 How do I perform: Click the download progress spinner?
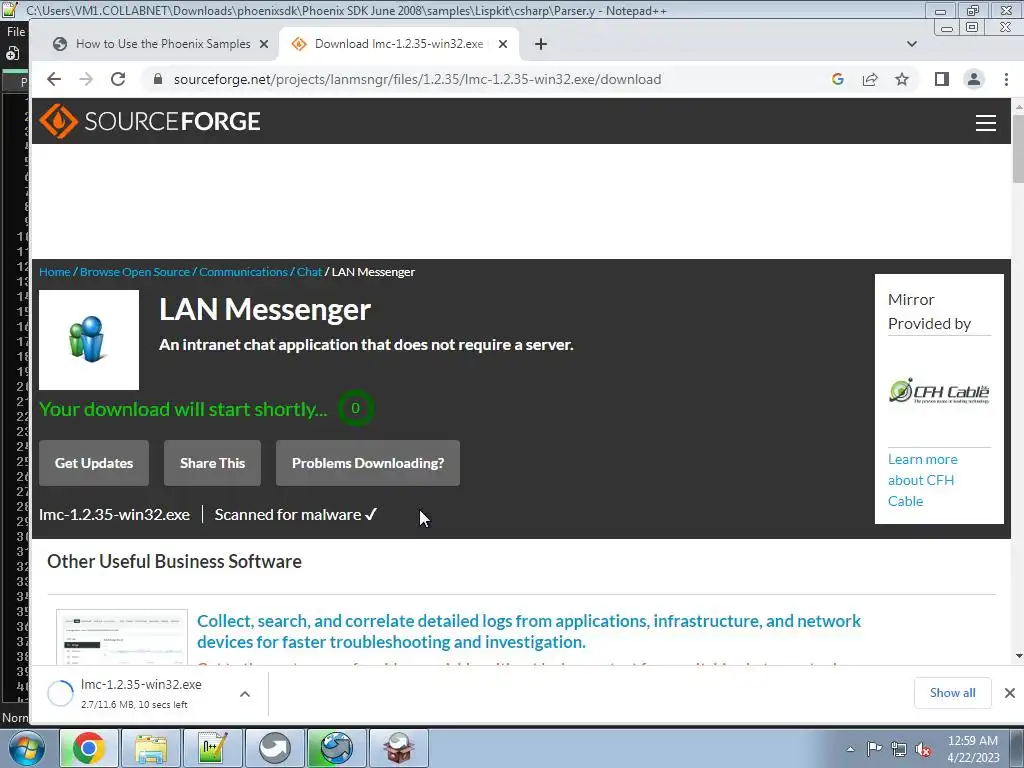60,694
